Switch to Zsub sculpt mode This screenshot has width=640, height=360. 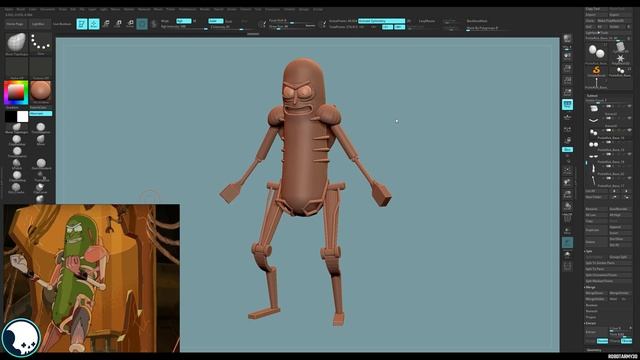229,21
